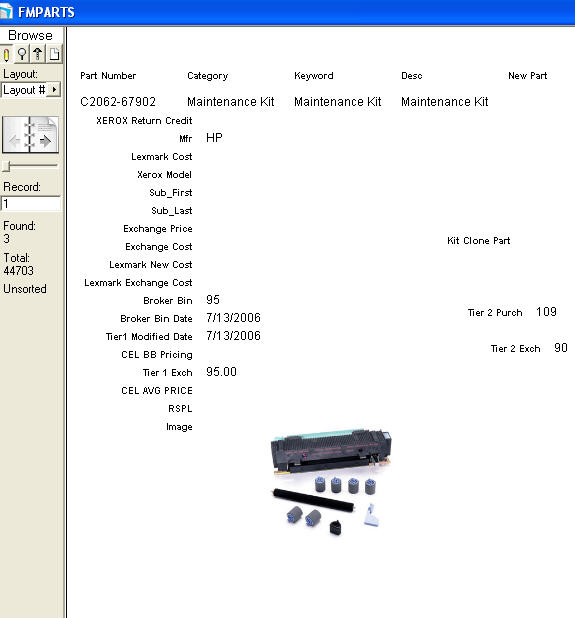
Task: Click the Record number input field
Action: [31, 204]
